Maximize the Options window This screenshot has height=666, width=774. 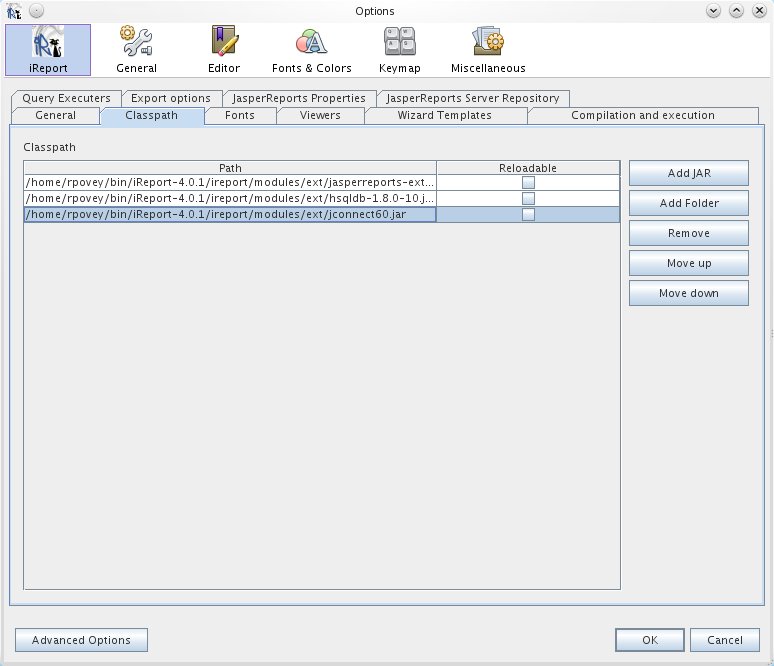coord(736,11)
